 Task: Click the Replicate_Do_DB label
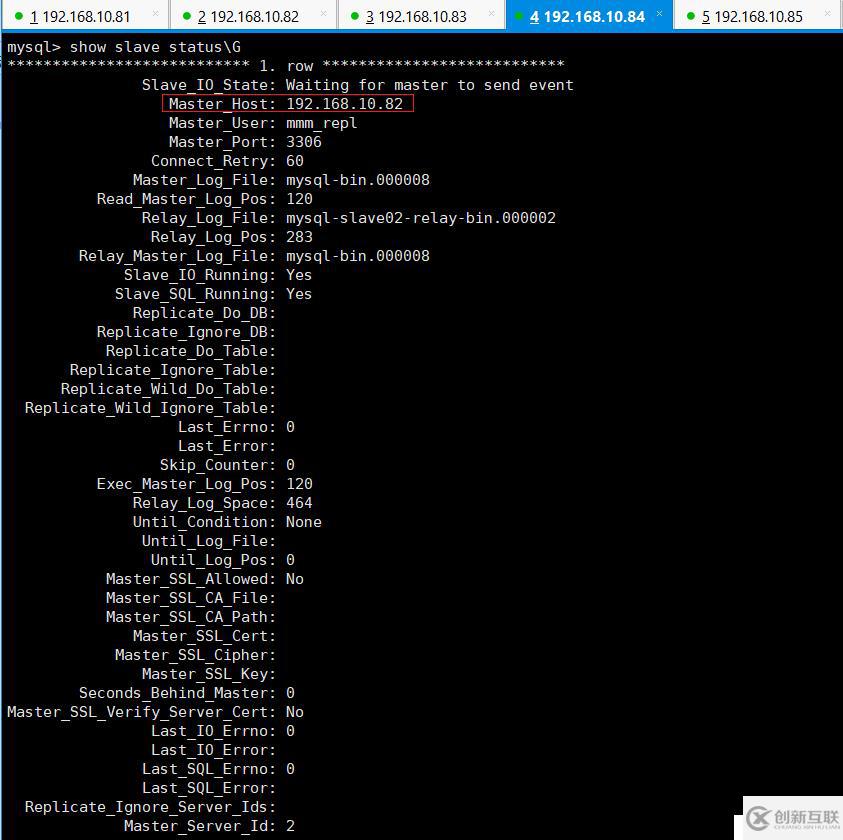point(204,313)
